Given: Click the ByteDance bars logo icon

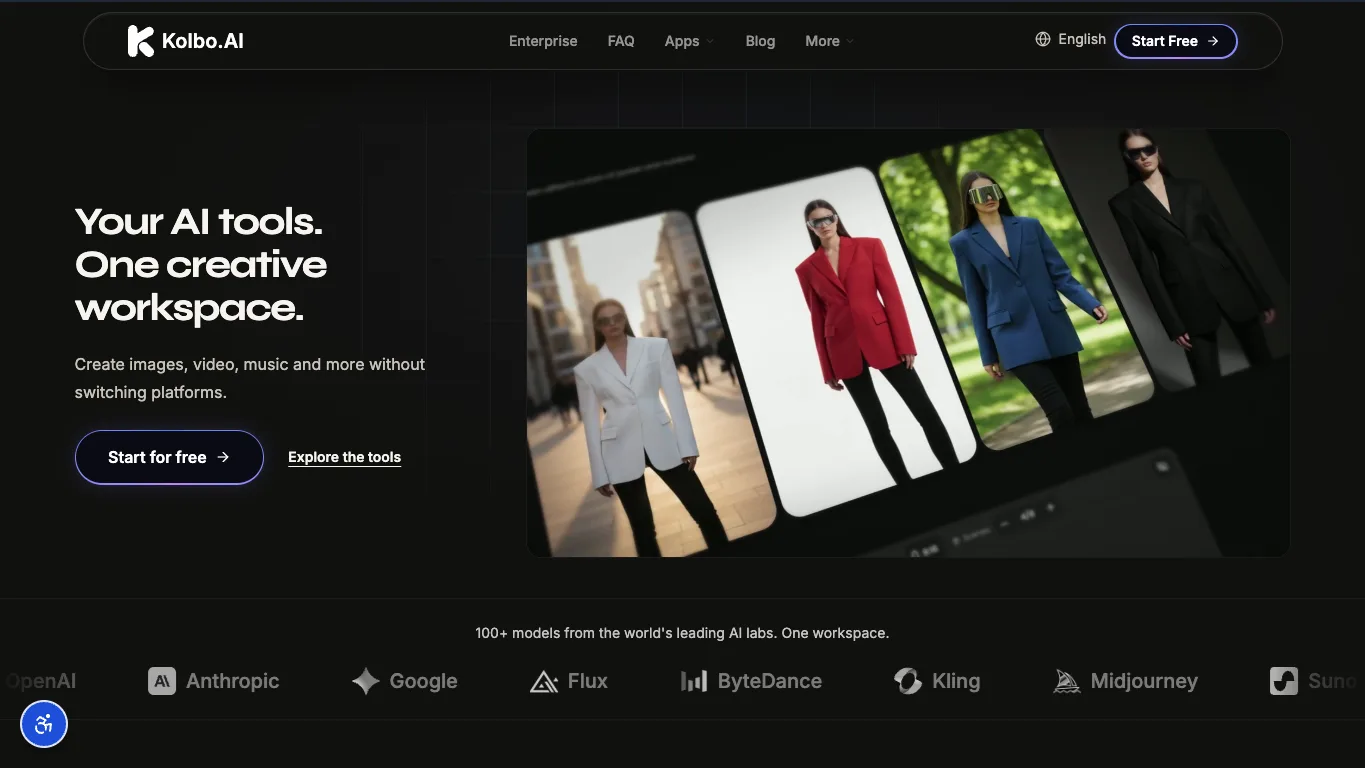Looking at the screenshot, I should tap(694, 681).
